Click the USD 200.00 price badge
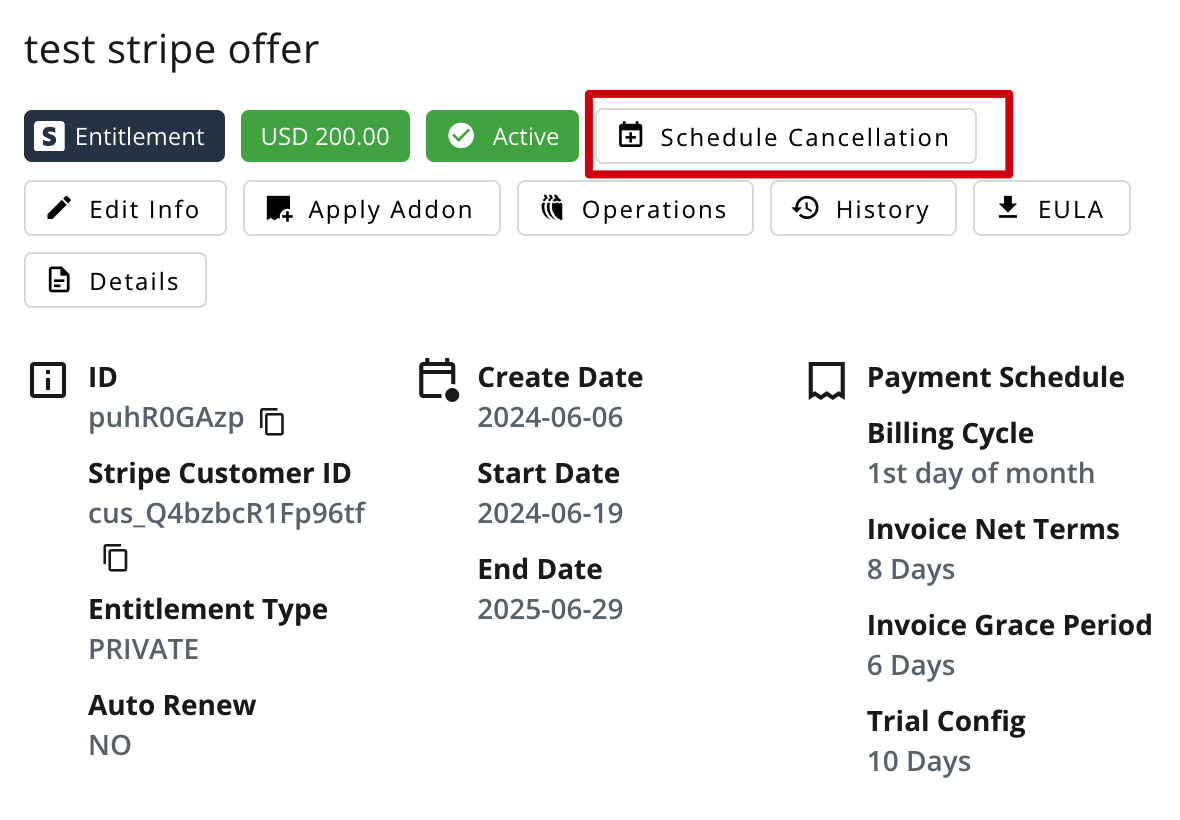This screenshot has width=1180, height=820. [325, 136]
